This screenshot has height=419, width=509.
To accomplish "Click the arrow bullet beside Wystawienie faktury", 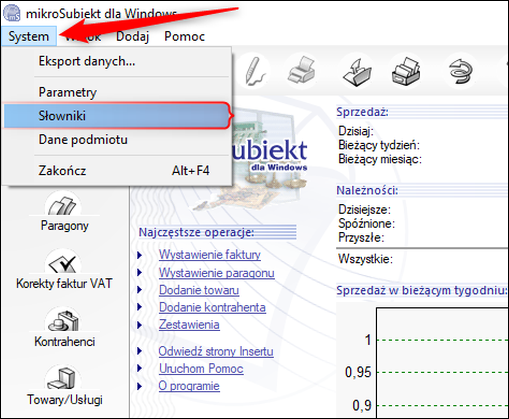I will point(140,255).
